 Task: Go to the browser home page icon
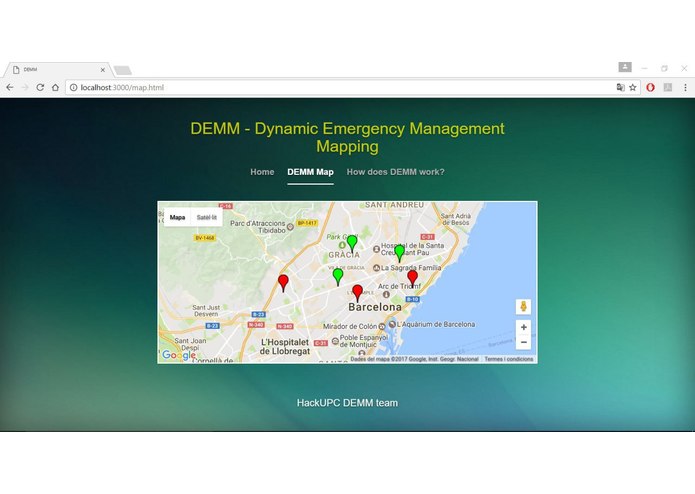point(55,88)
